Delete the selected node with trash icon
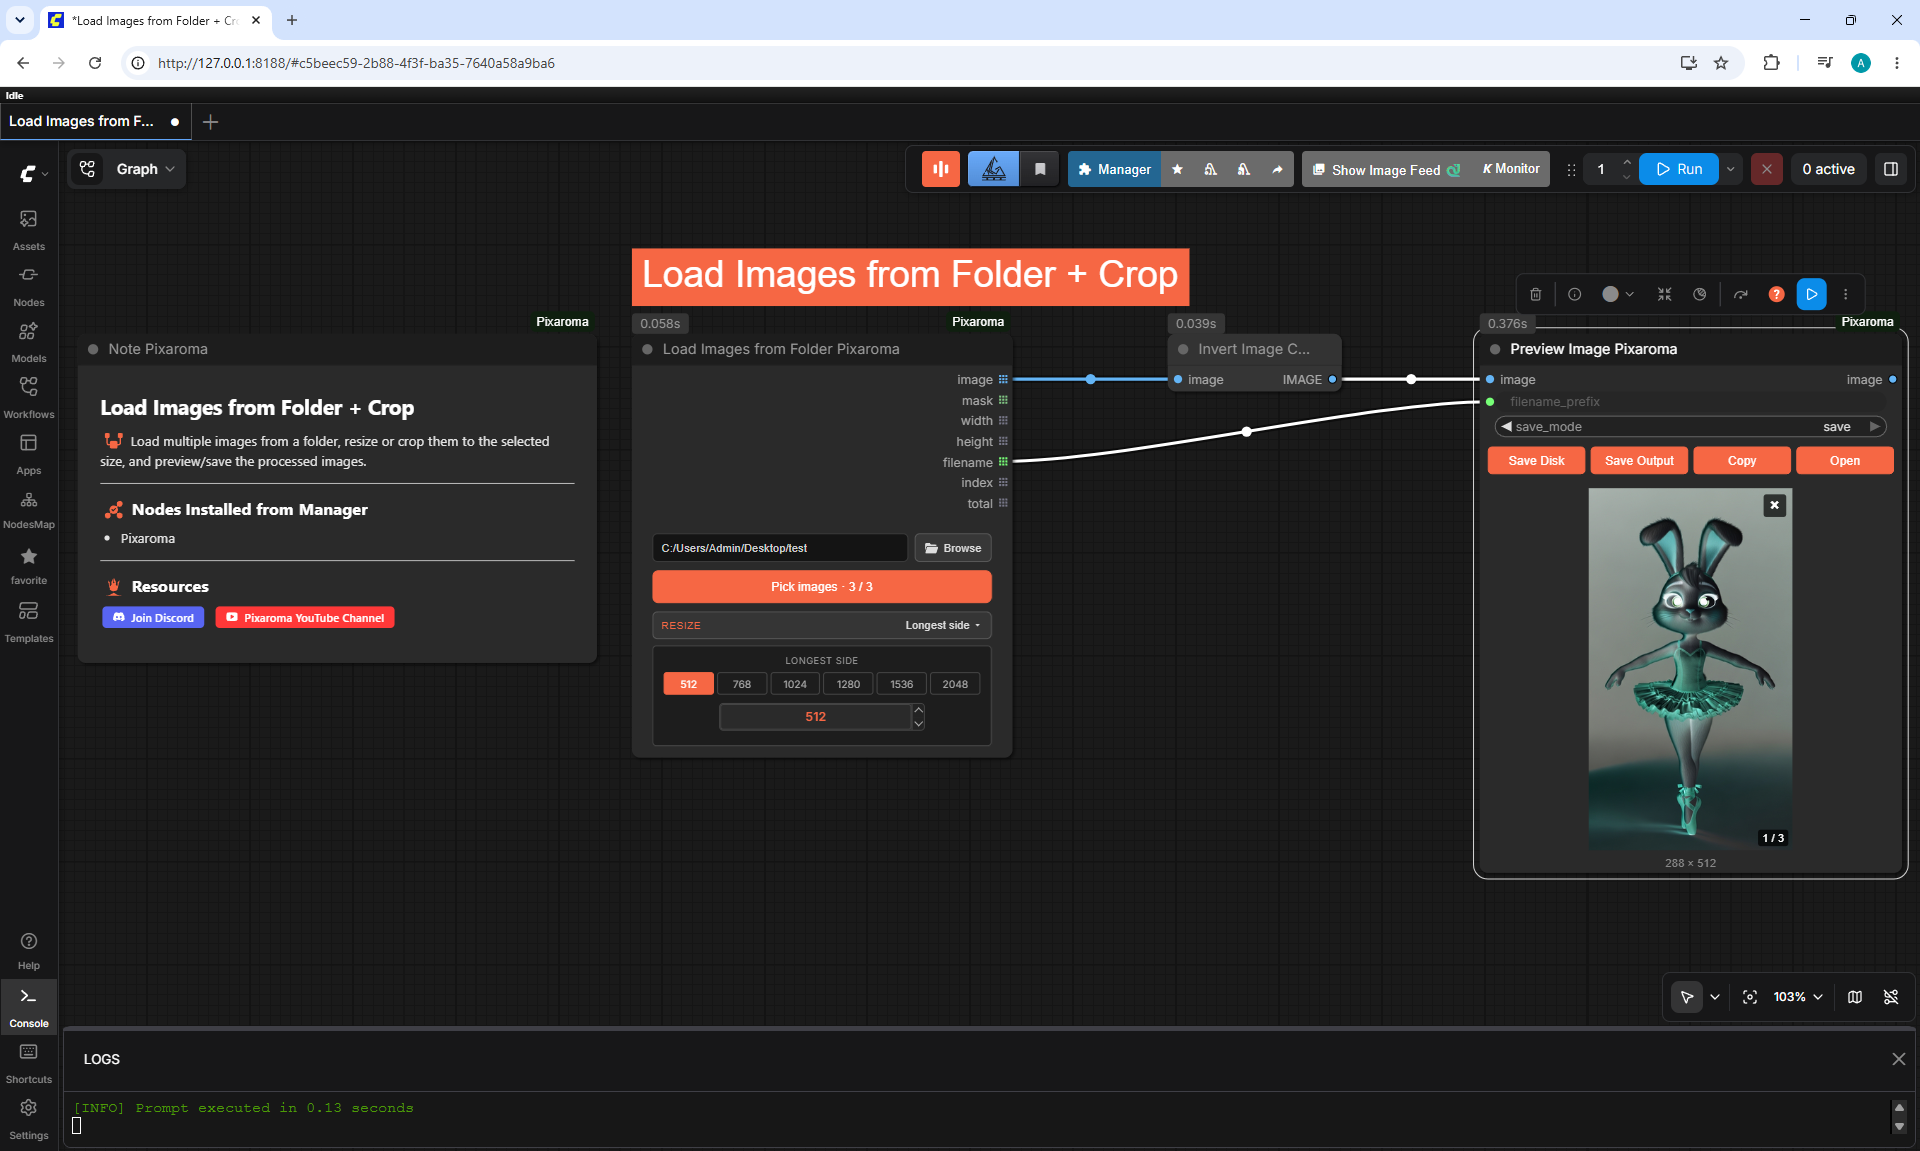 [1536, 294]
